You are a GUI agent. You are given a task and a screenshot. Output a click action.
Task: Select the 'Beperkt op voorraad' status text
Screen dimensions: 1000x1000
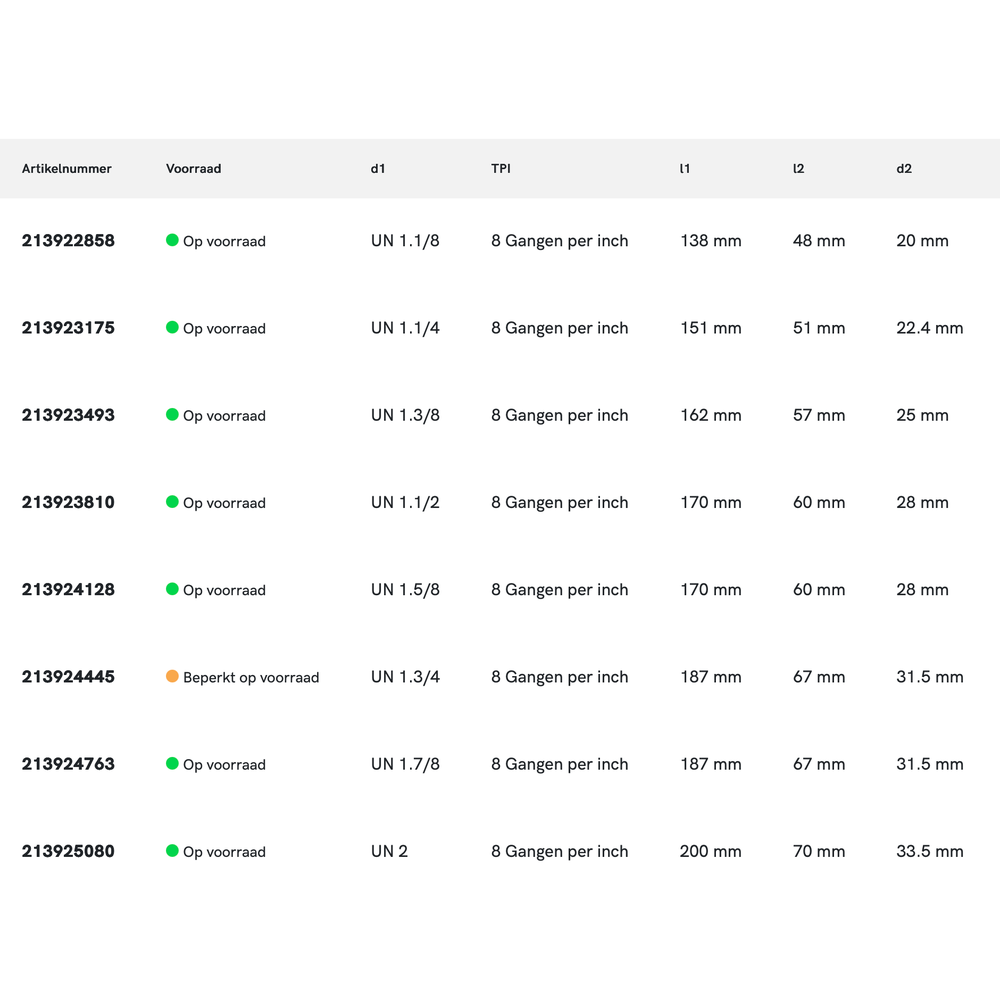point(251,678)
